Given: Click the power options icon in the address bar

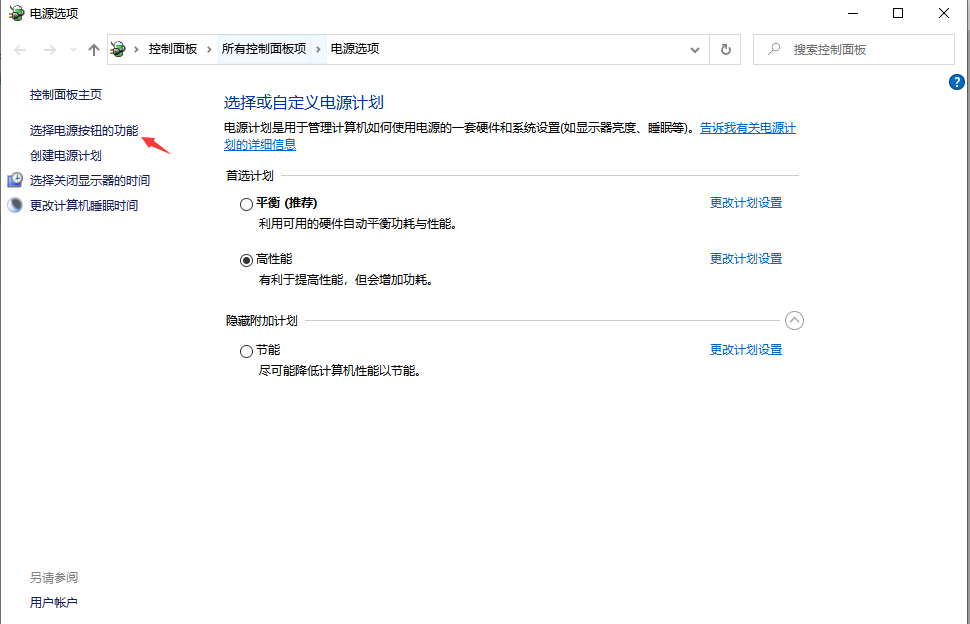Looking at the screenshot, I should pyautogui.click(x=117, y=48).
